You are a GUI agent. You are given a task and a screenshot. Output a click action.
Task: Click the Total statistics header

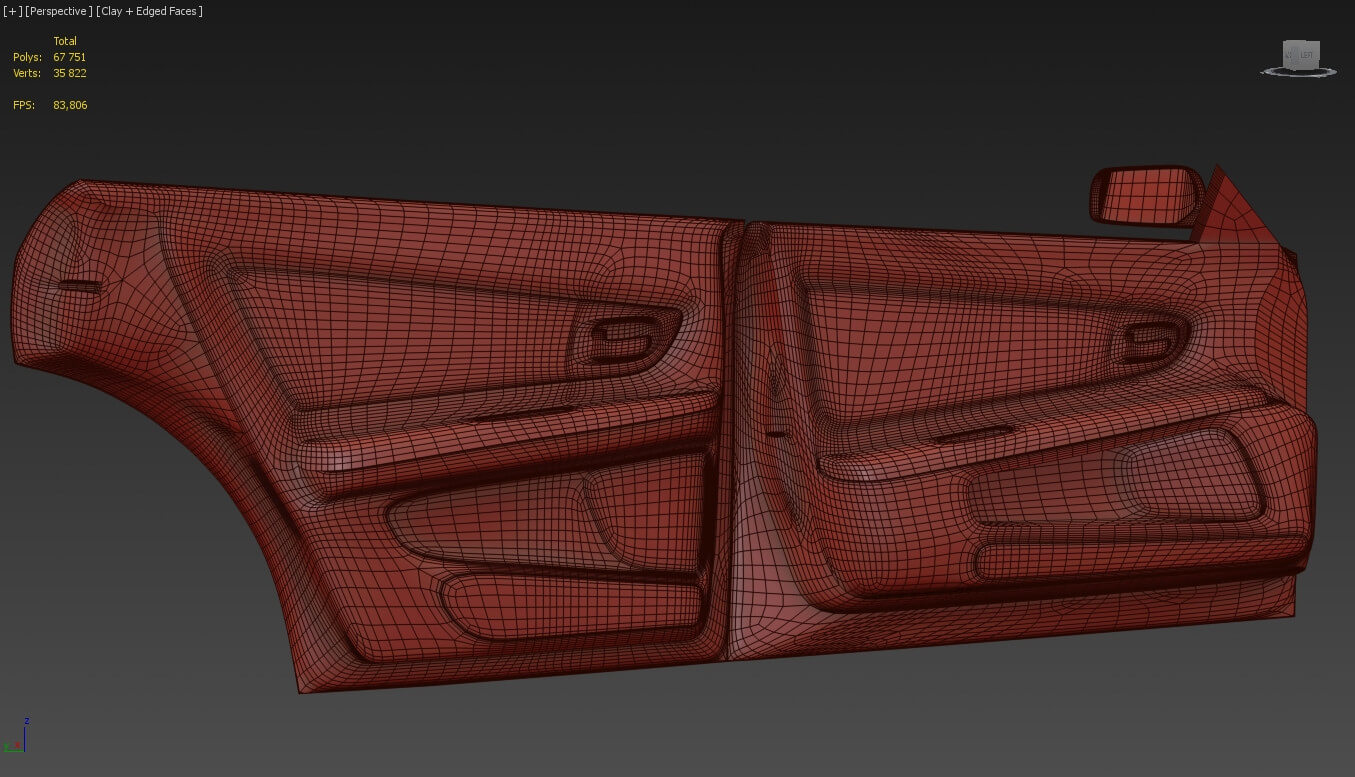[x=65, y=41]
